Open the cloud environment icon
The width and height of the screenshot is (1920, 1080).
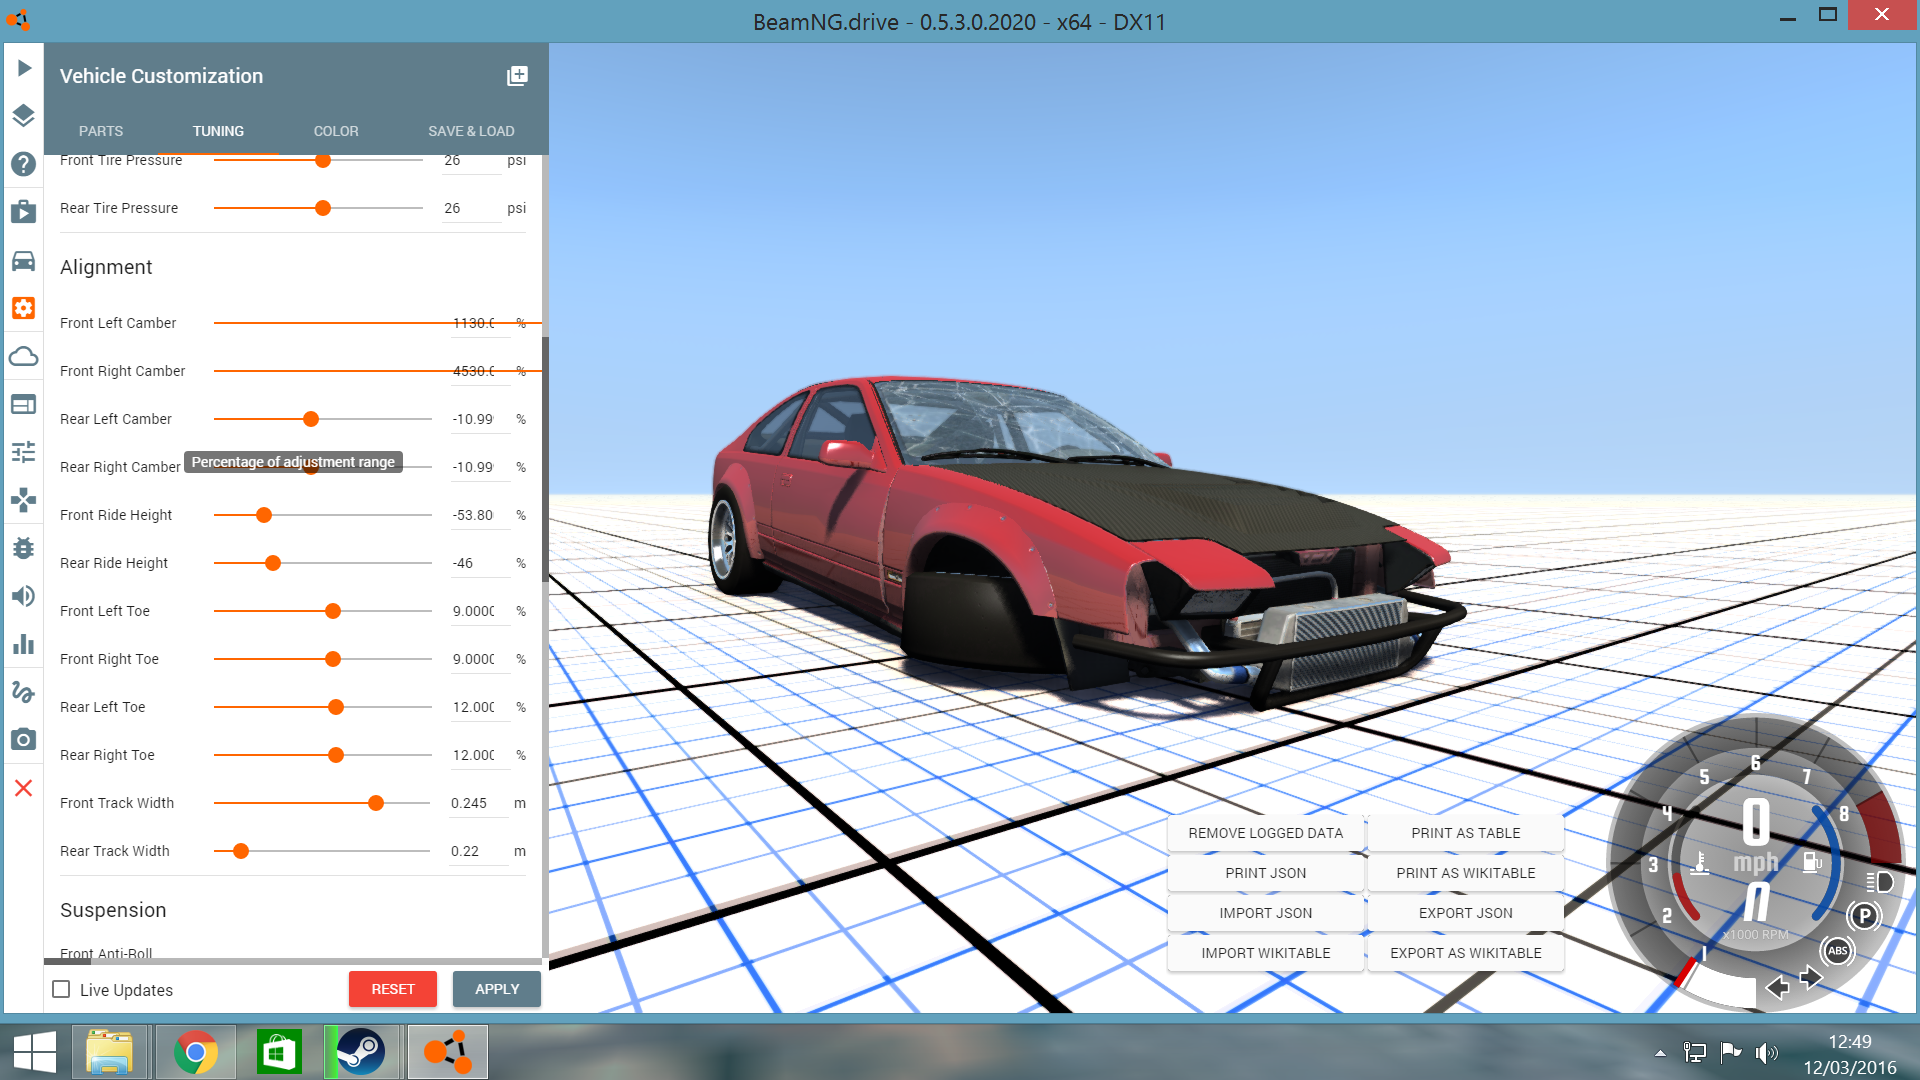[x=24, y=356]
